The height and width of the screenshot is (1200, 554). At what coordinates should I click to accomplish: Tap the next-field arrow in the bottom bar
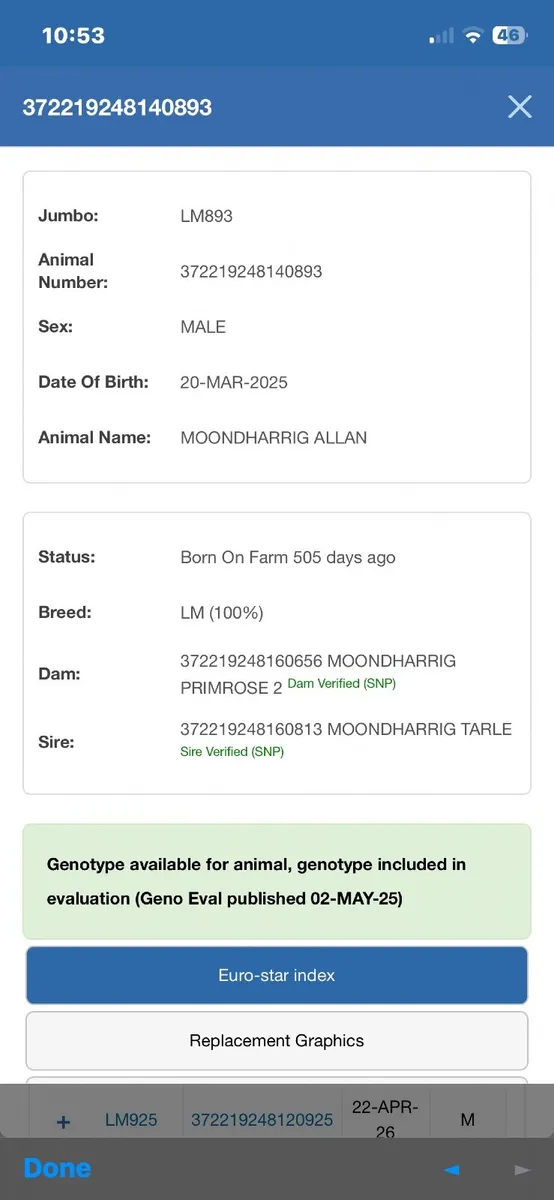coord(521,1169)
